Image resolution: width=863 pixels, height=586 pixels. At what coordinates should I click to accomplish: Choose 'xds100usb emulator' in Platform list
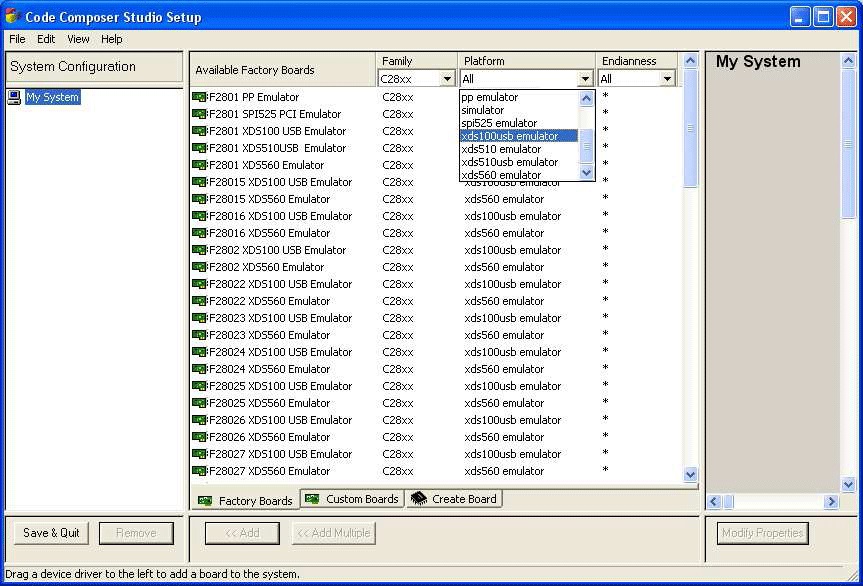[518, 136]
